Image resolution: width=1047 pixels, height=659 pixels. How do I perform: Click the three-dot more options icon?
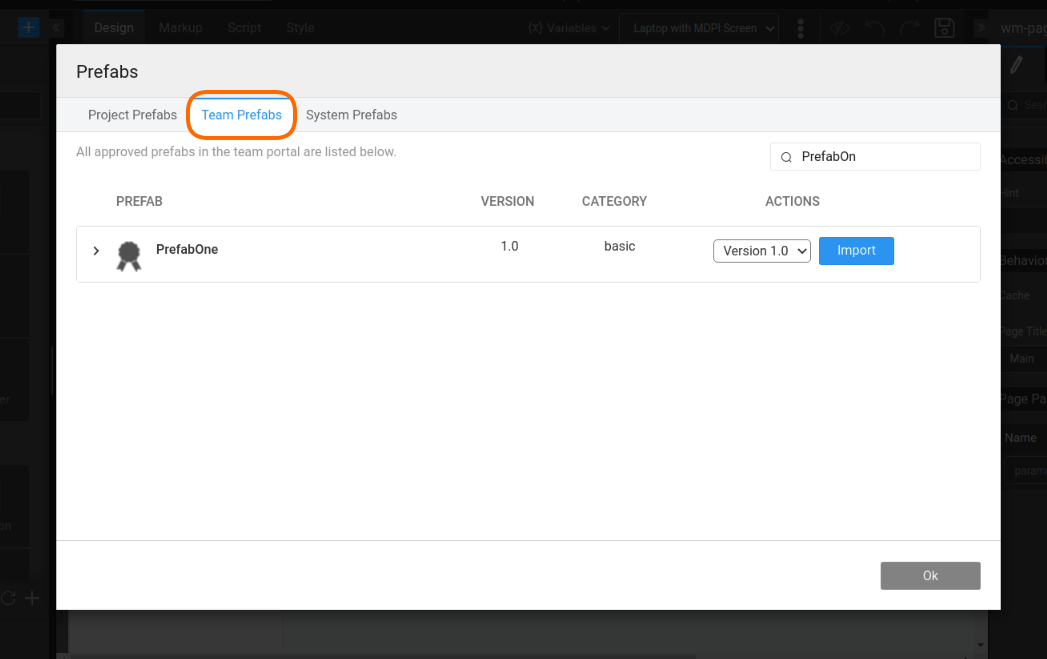[x=801, y=28]
